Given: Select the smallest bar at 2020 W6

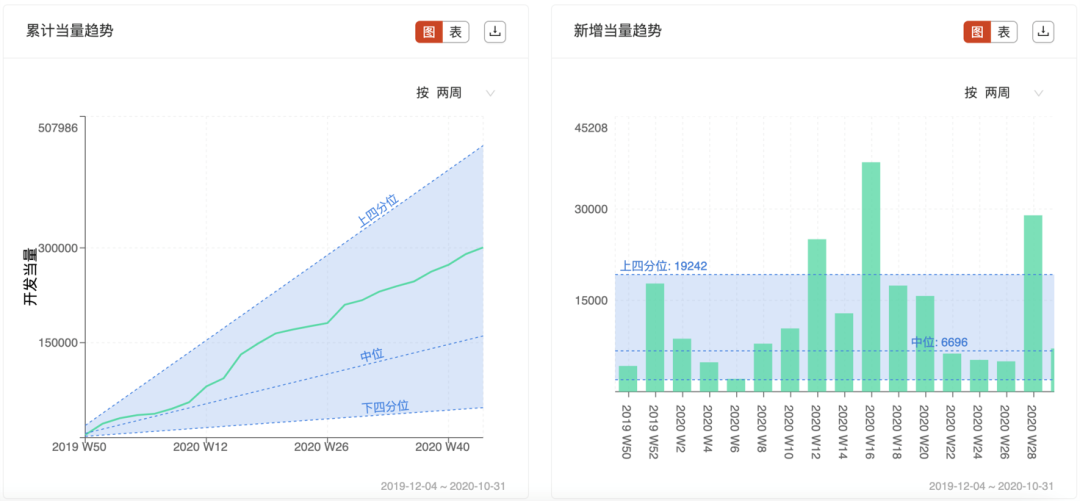Looking at the screenshot, I should (x=736, y=385).
